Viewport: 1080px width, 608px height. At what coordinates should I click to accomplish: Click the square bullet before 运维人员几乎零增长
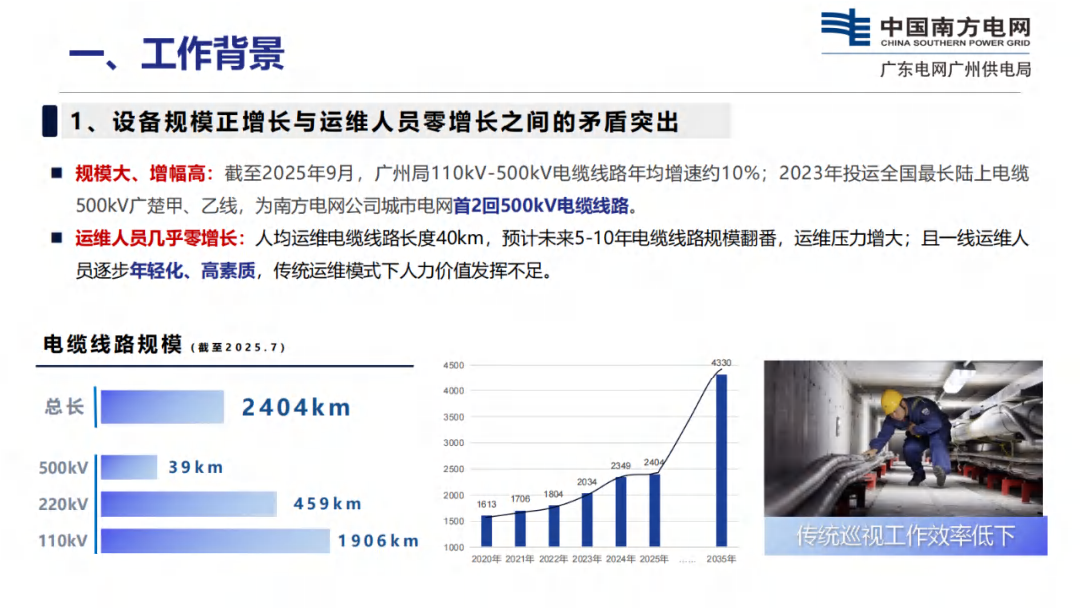[57, 239]
